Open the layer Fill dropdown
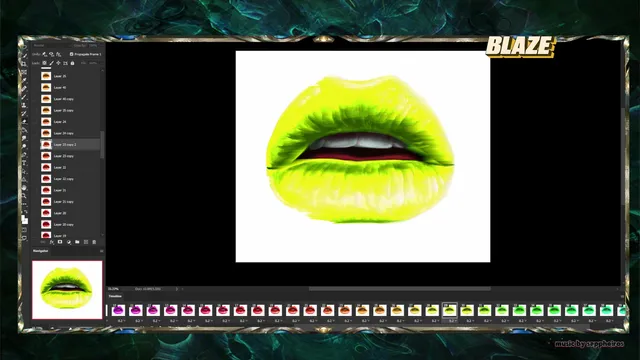 tap(93, 63)
